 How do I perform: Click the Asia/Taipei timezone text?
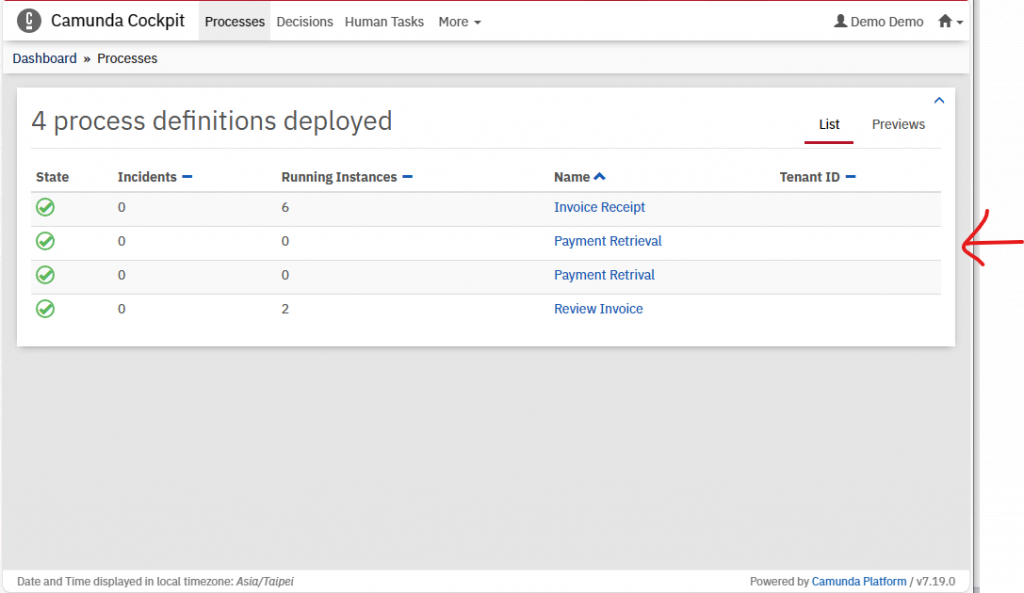click(x=264, y=581)
